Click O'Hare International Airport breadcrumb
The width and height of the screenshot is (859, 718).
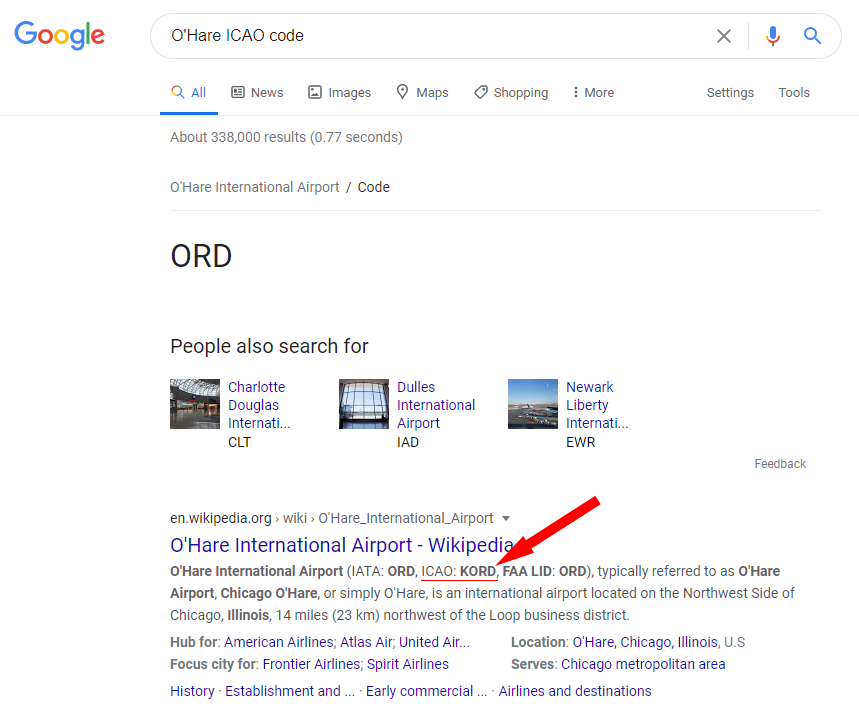point(255,187)
